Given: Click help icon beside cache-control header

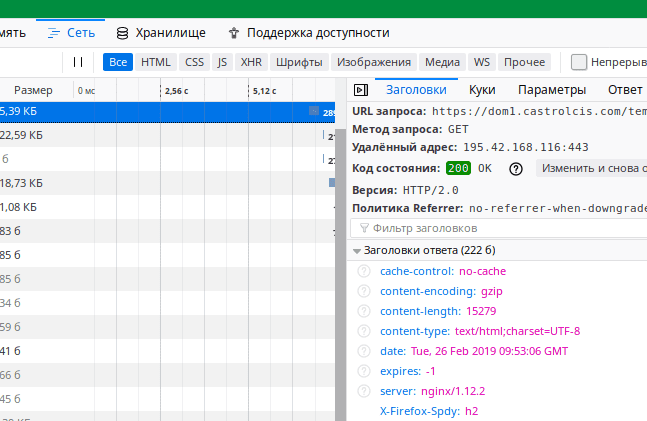Looking at the screenshot, I should pos(365,271).
